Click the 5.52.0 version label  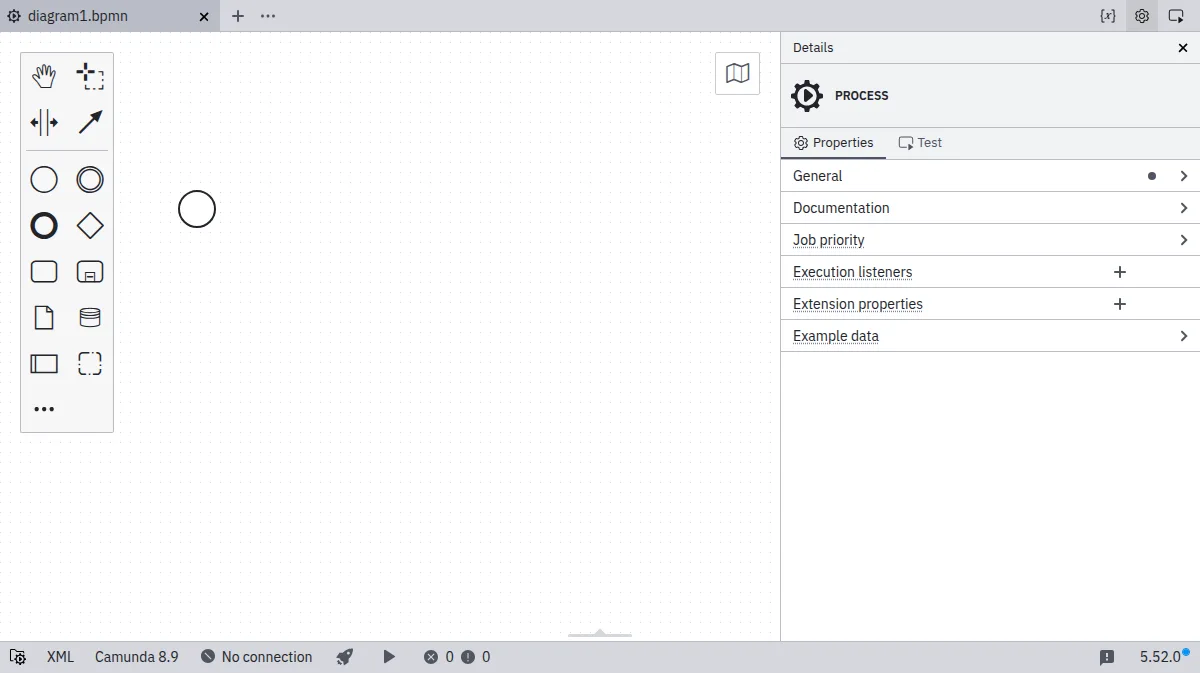(1160, 657)
